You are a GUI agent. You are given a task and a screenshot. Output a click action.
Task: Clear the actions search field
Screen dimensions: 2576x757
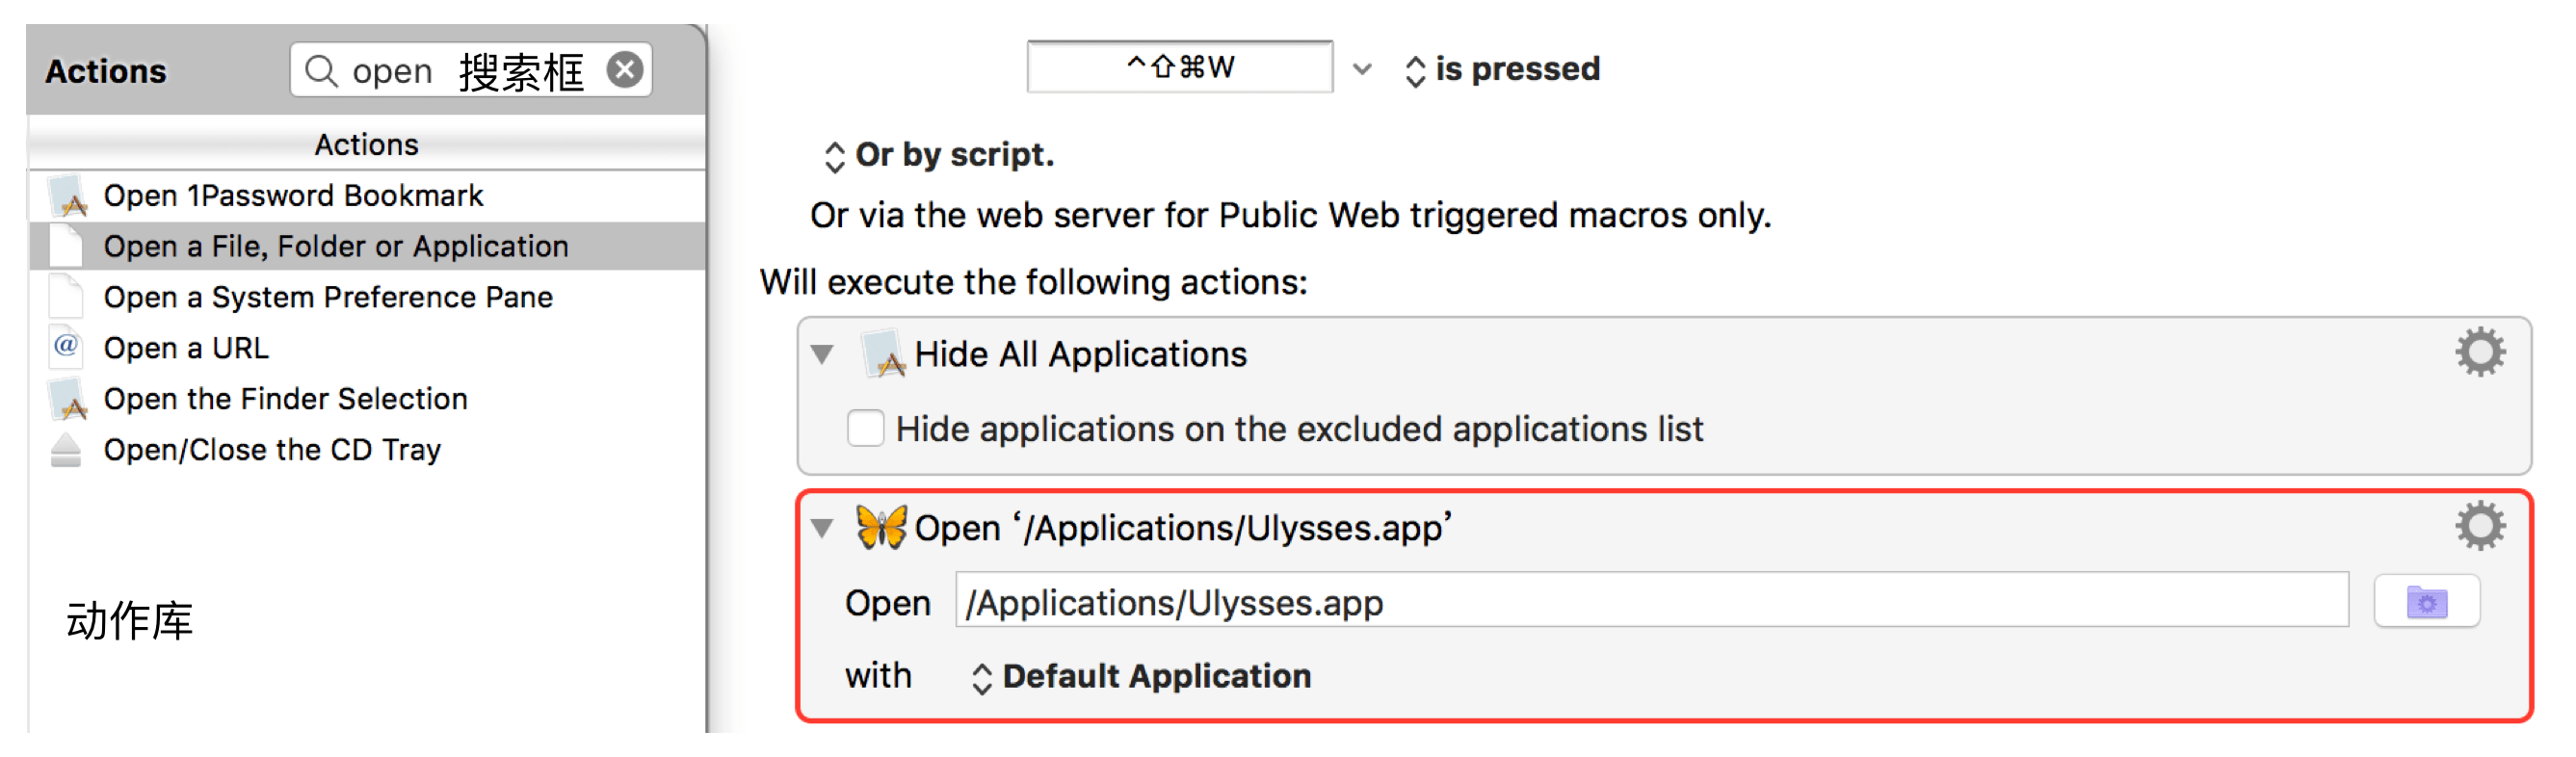(x=625, y=70)
